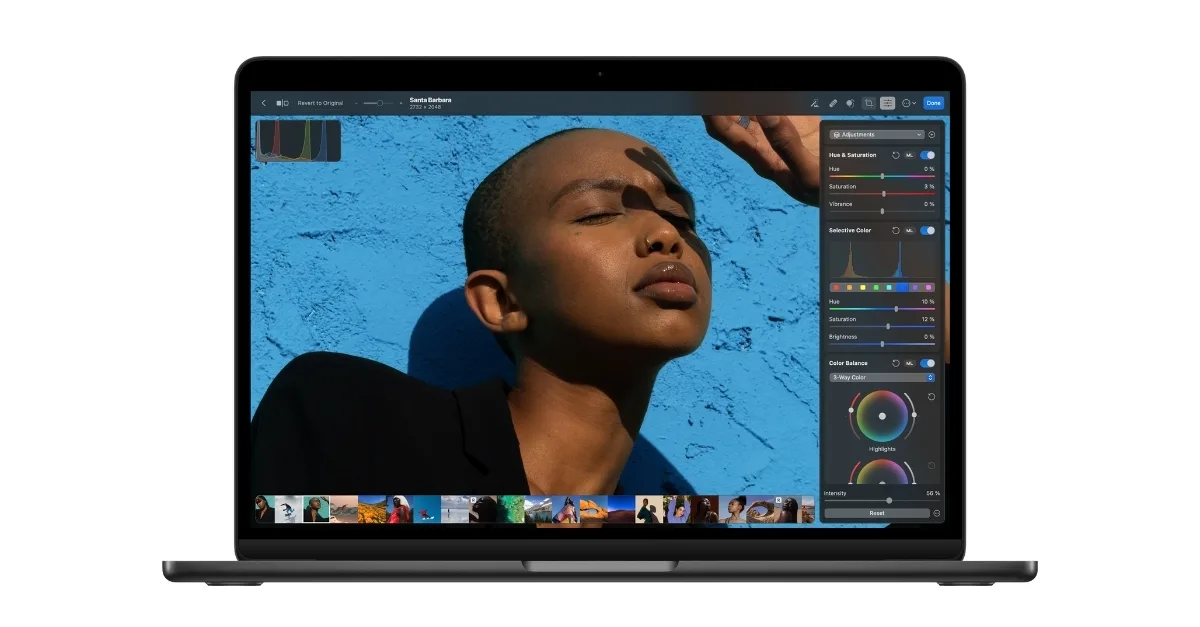The image size is (1200, 627).
Task: Open the color adjustments sliders tool
Action: (x=887, y=103)
